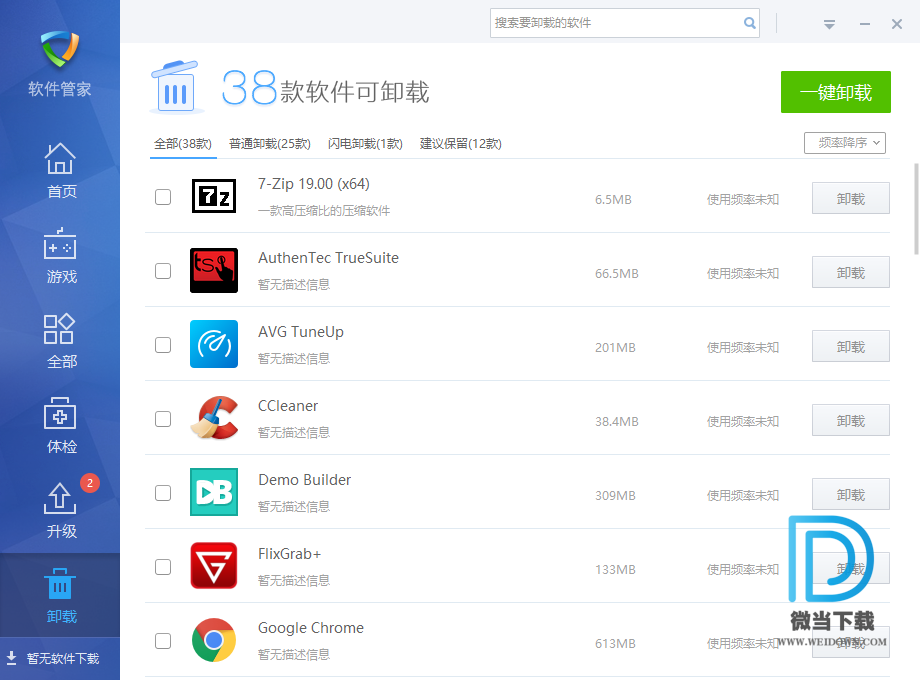Click the Demo Builder name text
Viewport: 920px width, 680px height.
pyautogui.click(x=305, y=480)
